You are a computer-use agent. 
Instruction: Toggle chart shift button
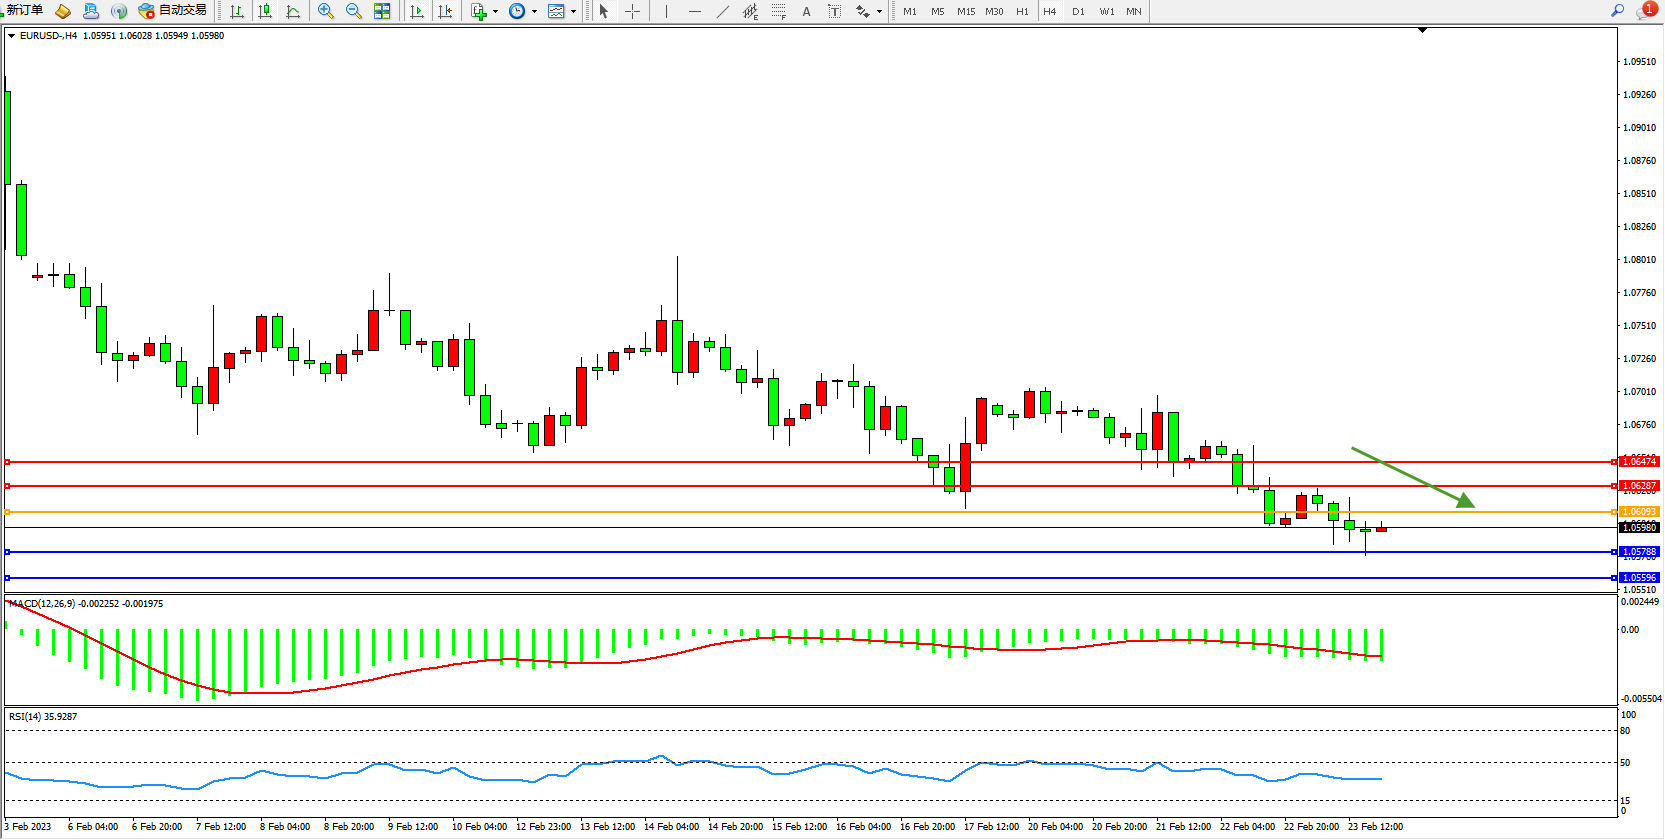tap(445, 11)
